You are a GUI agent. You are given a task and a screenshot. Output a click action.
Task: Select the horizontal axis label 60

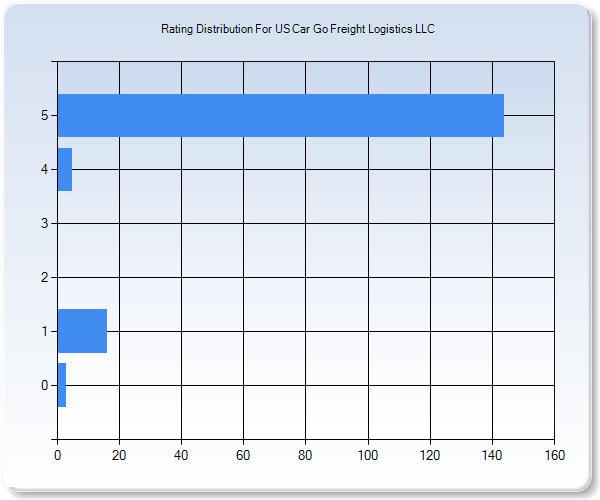coord(243,455)
